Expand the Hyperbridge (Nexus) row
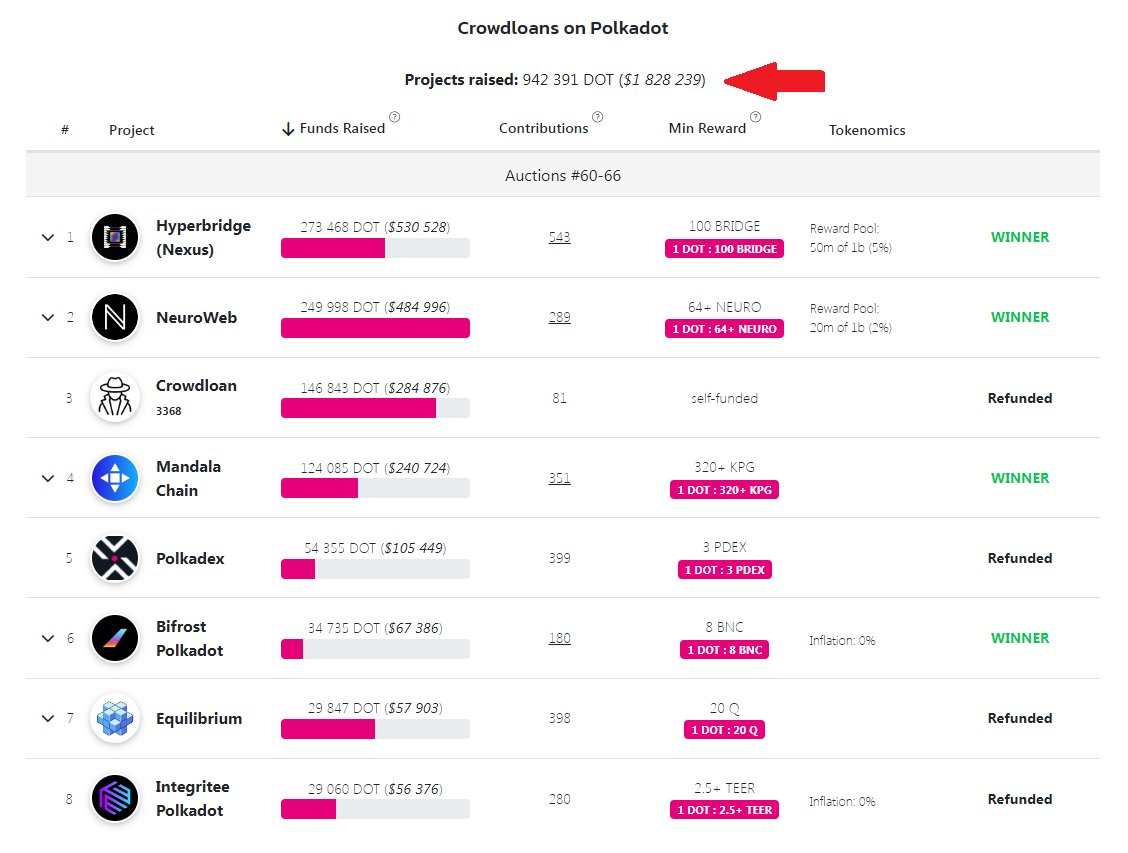This screenshot has height=853, width=1128. tap(47, 238)
